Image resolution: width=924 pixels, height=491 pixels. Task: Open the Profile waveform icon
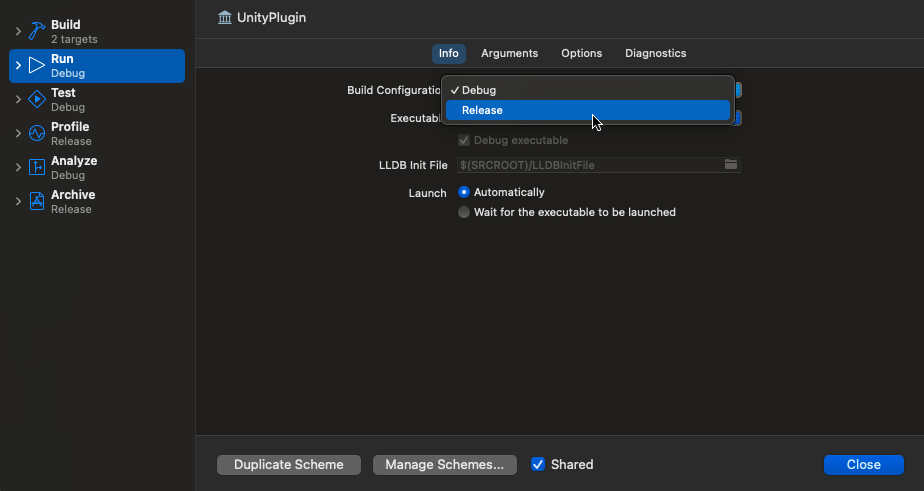tap(37, 133)
